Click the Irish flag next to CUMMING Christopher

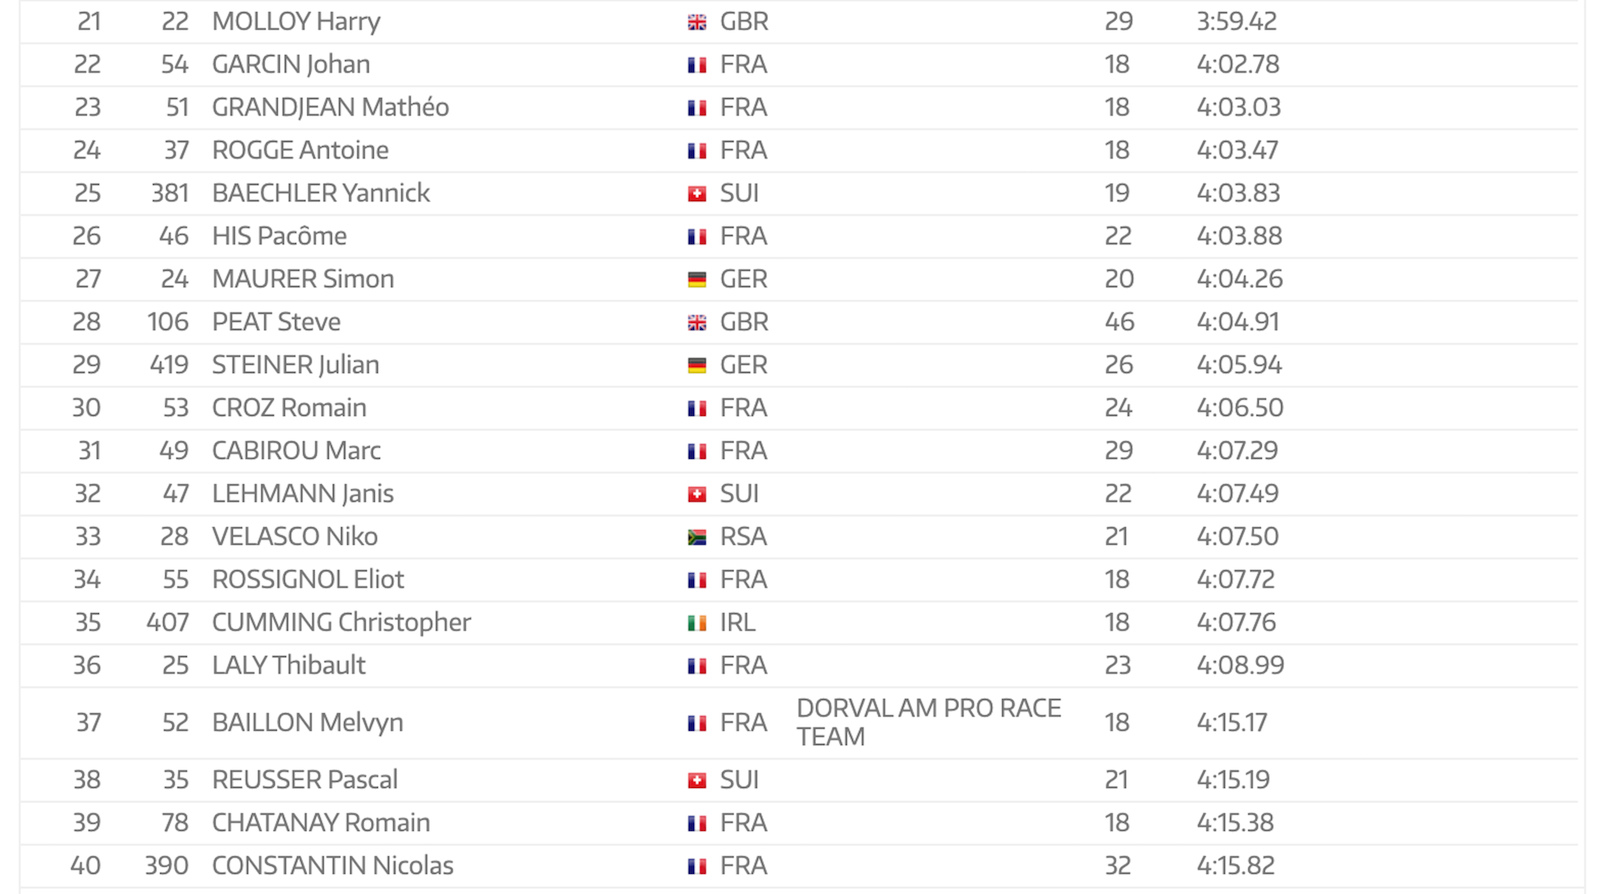coord(697,624)
